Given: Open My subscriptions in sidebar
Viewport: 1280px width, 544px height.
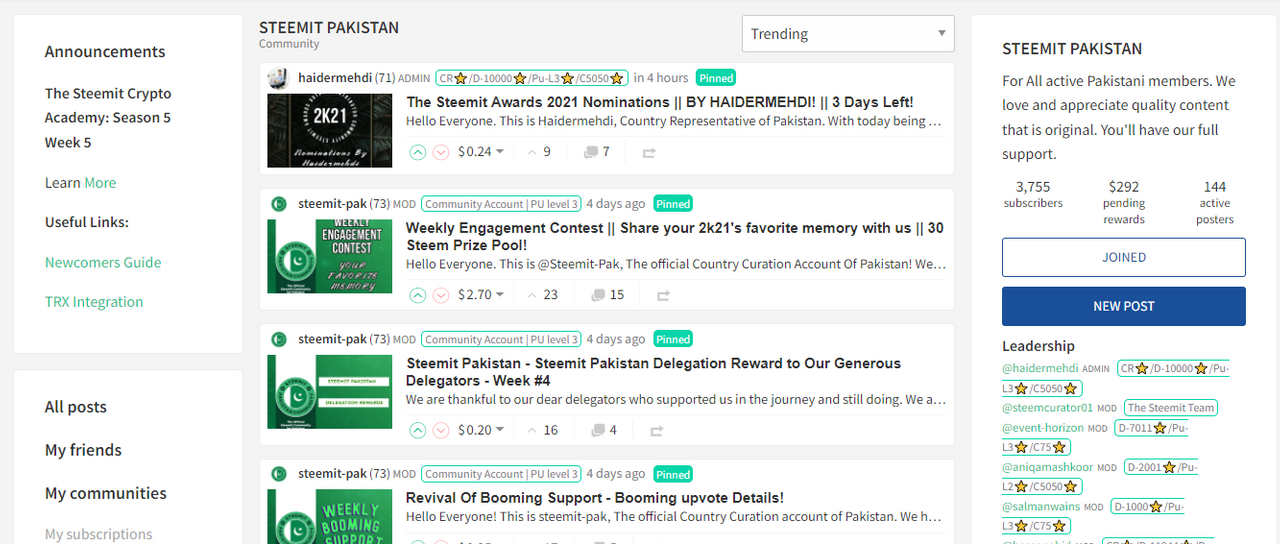Looking at the screenshot, I should pyautogui.click(x=99, y=534).
